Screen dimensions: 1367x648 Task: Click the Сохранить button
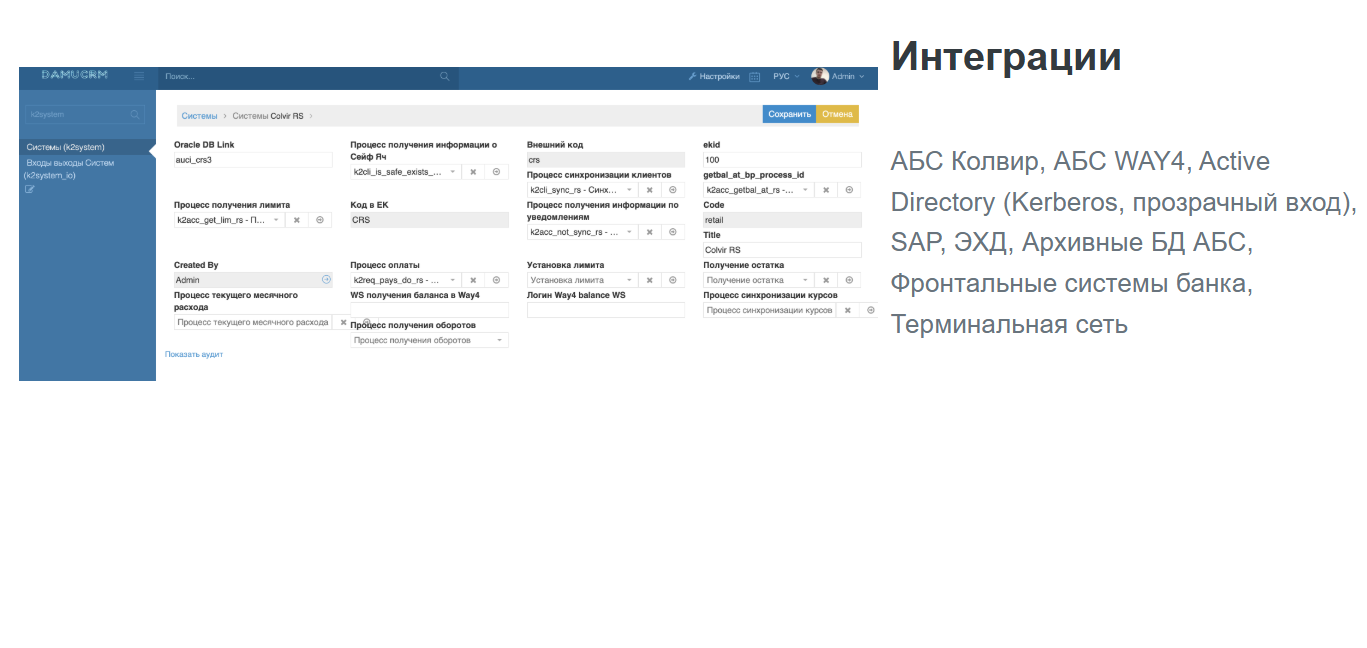pos(790,115)
